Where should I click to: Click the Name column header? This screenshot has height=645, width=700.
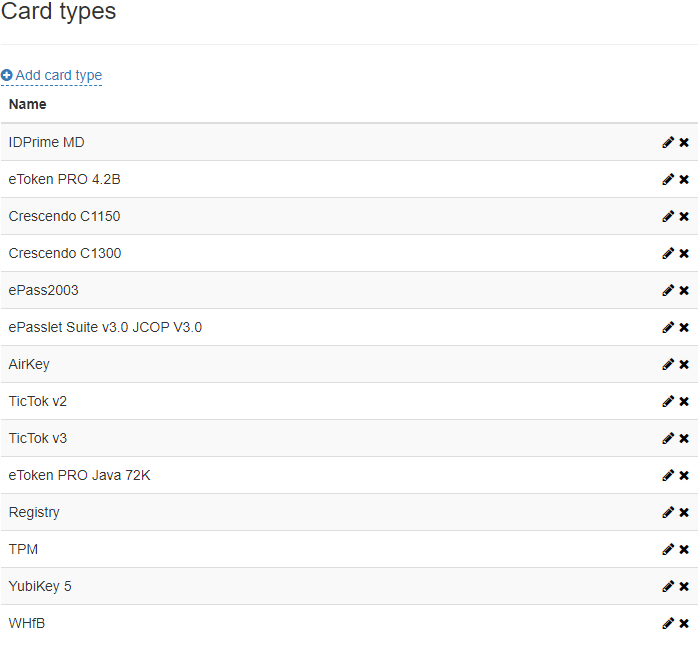point(27,104)
